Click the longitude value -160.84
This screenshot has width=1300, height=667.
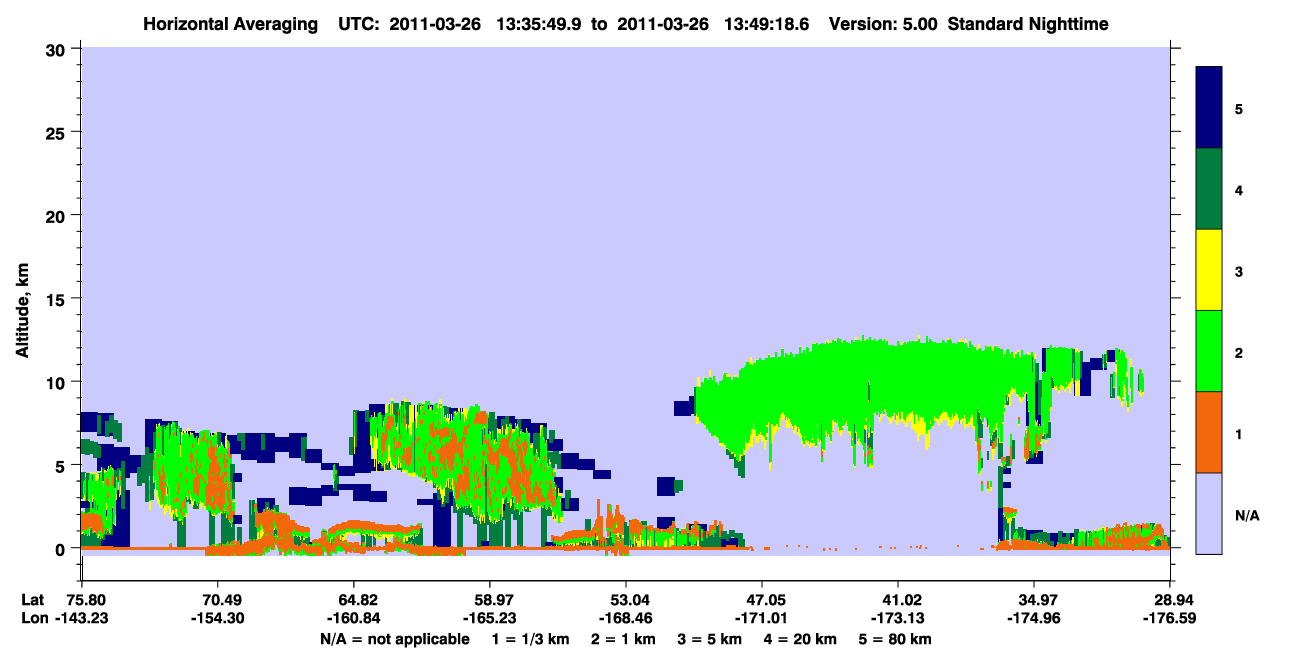pos(354,618)
